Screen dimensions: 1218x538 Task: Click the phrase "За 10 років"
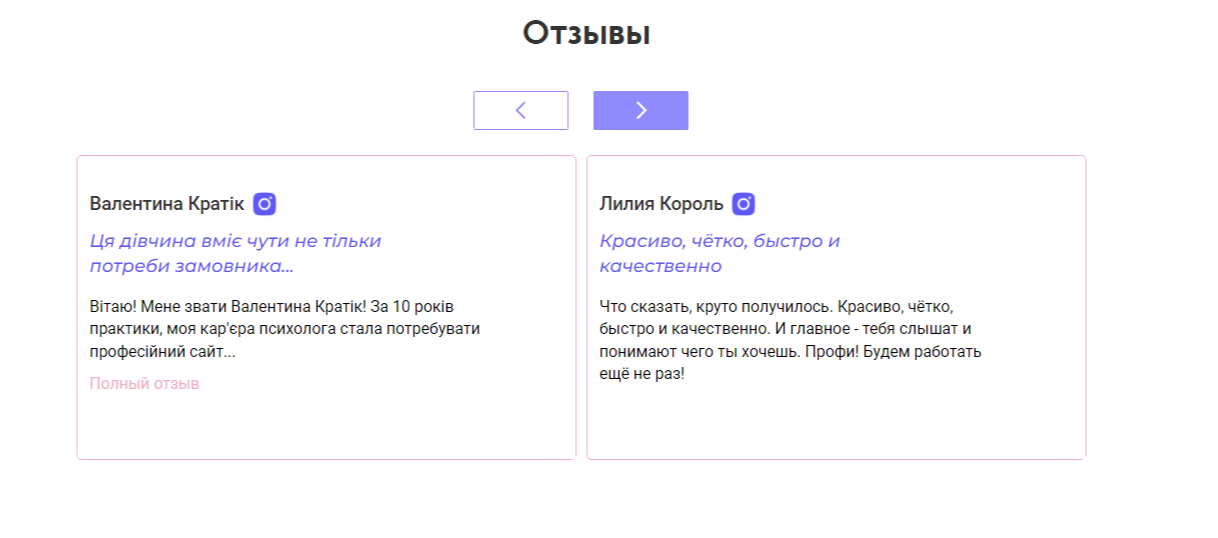(x=412, y=305)
